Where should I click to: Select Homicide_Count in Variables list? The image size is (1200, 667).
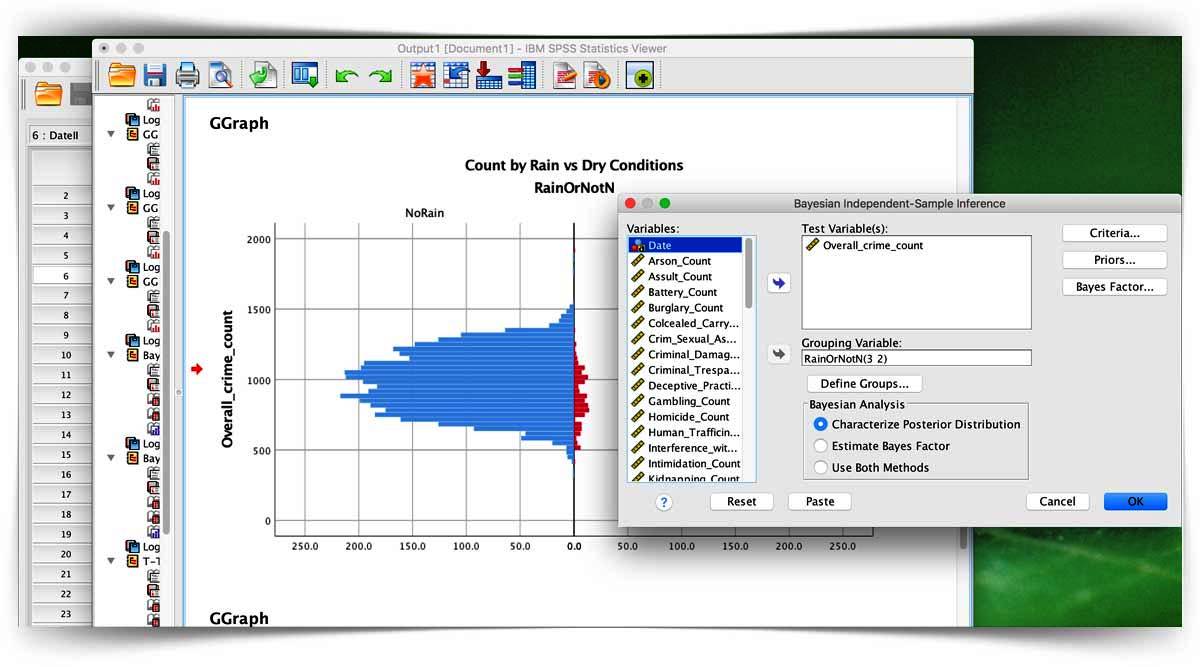(688, 417)
